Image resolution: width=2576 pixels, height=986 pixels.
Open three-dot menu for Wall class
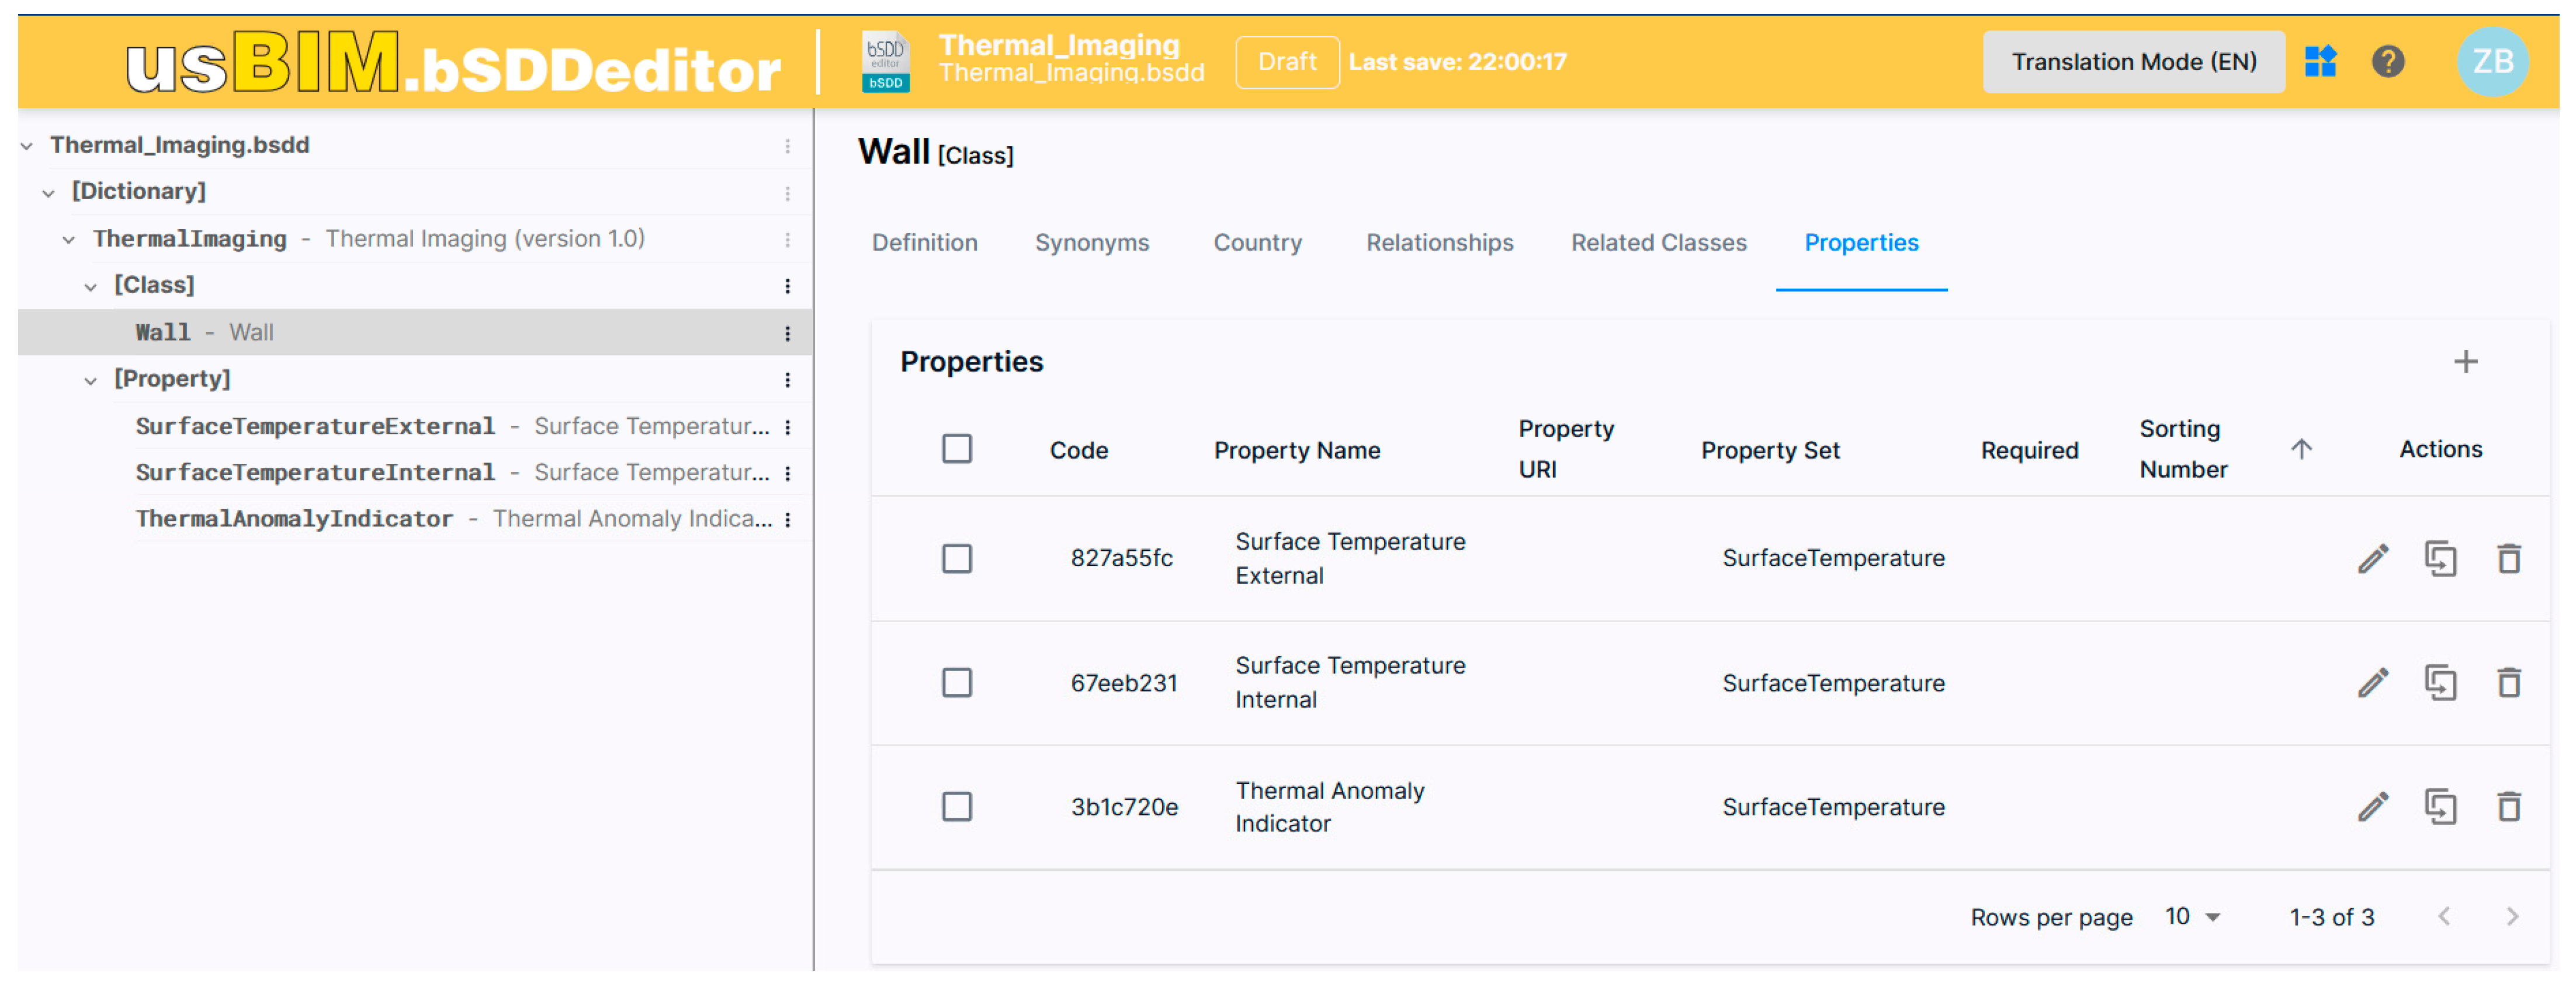[788, 333]
